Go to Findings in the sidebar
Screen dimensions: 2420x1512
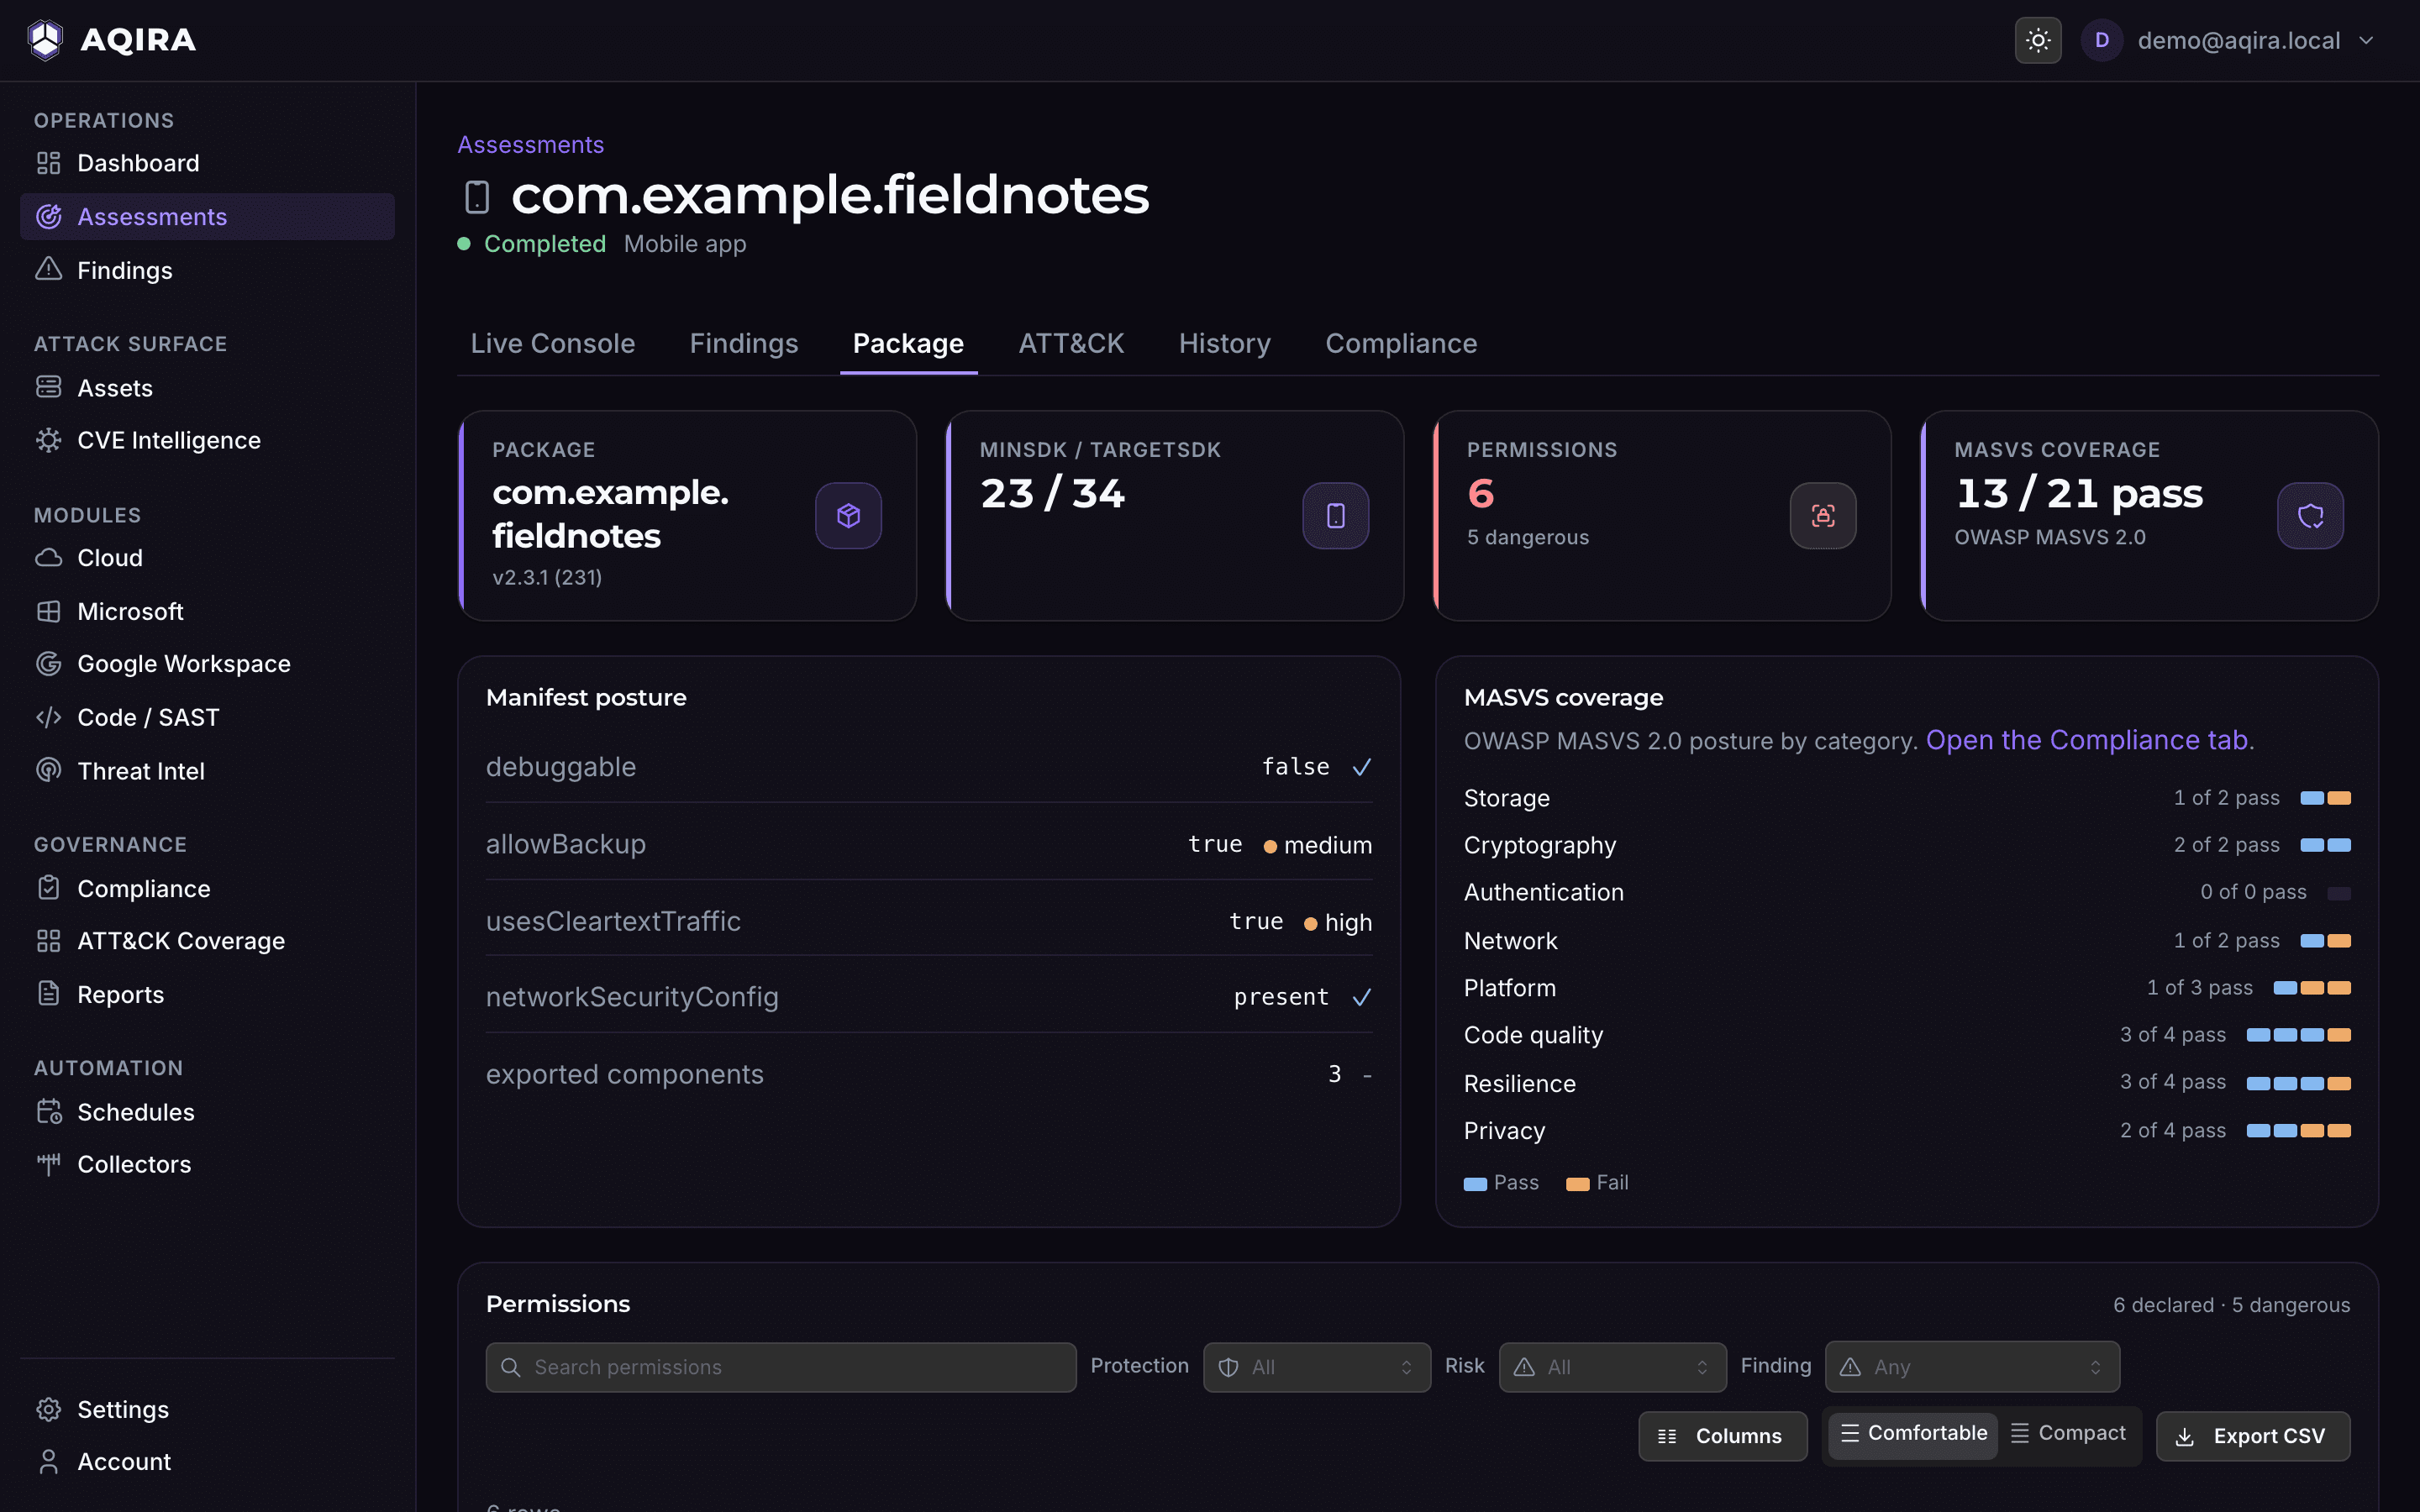207,270
